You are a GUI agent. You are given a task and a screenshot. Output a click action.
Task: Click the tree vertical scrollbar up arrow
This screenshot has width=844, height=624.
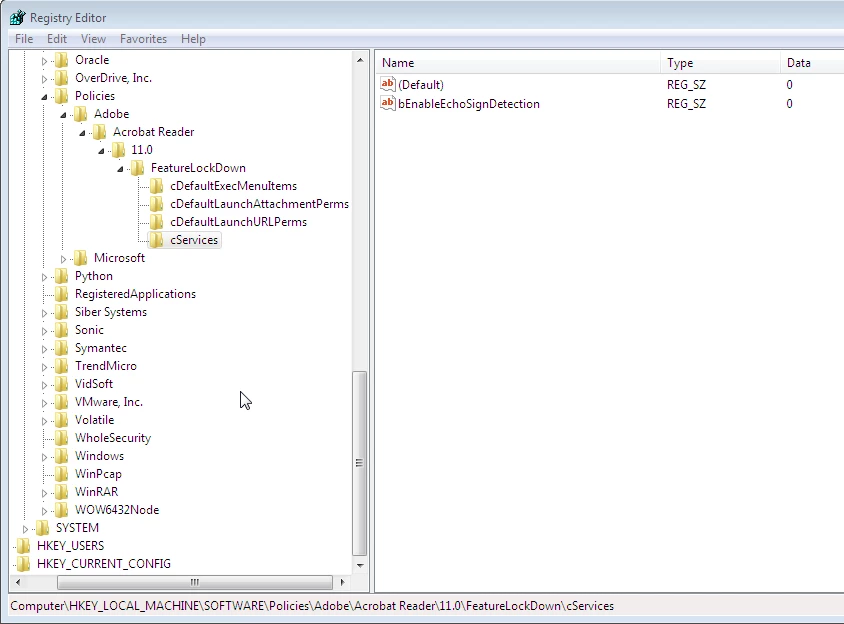coord(360,60)
